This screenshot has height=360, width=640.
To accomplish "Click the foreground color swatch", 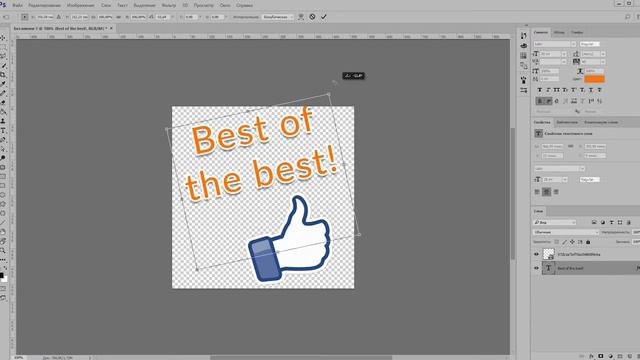I will click(x=2, y=276).
